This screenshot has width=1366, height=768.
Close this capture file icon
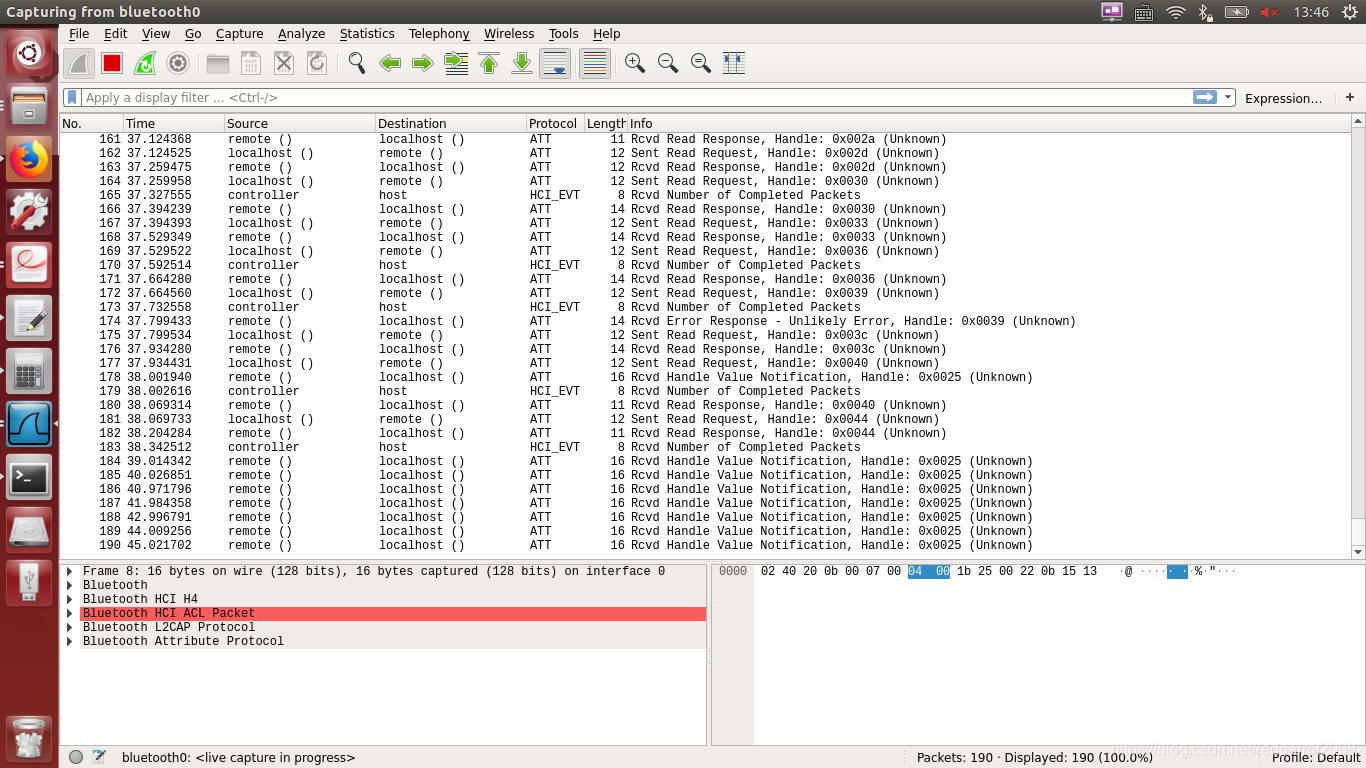[x=284, y=63]
